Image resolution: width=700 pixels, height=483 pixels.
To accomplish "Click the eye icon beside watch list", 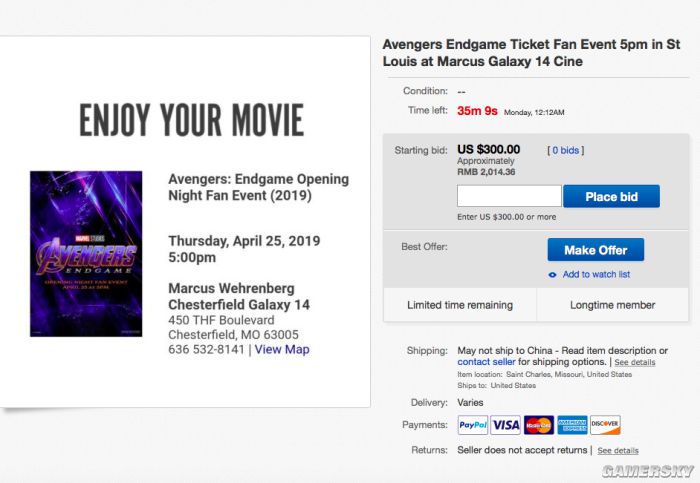I will [552, 275].
